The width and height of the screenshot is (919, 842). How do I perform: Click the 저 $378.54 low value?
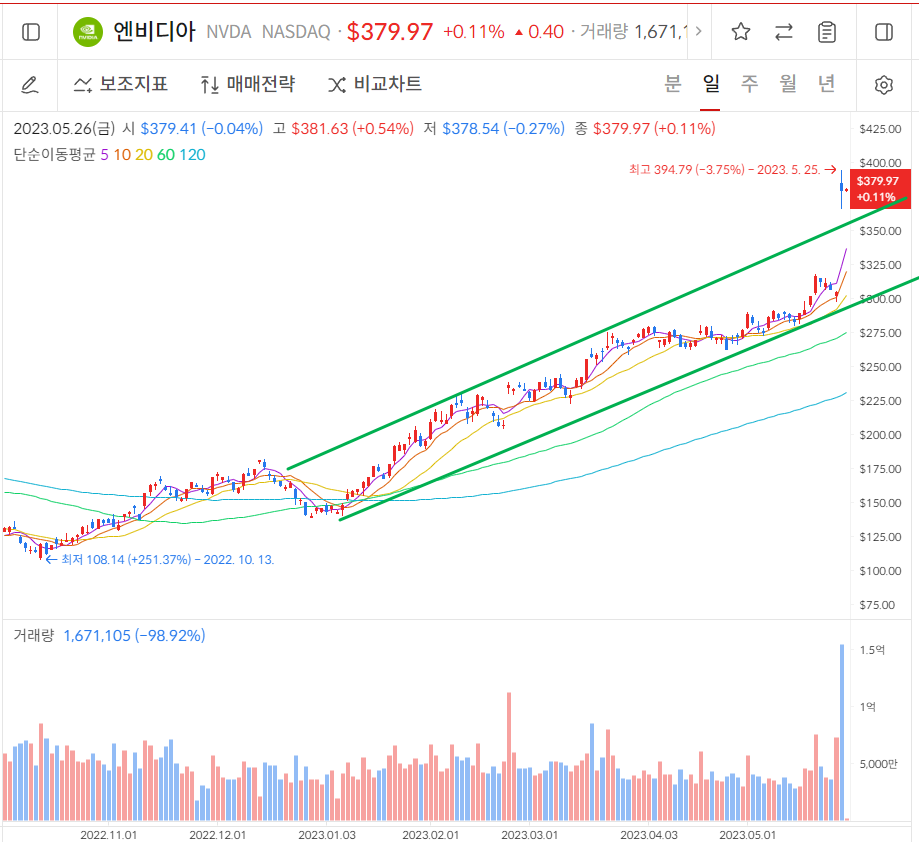(494, 129)
